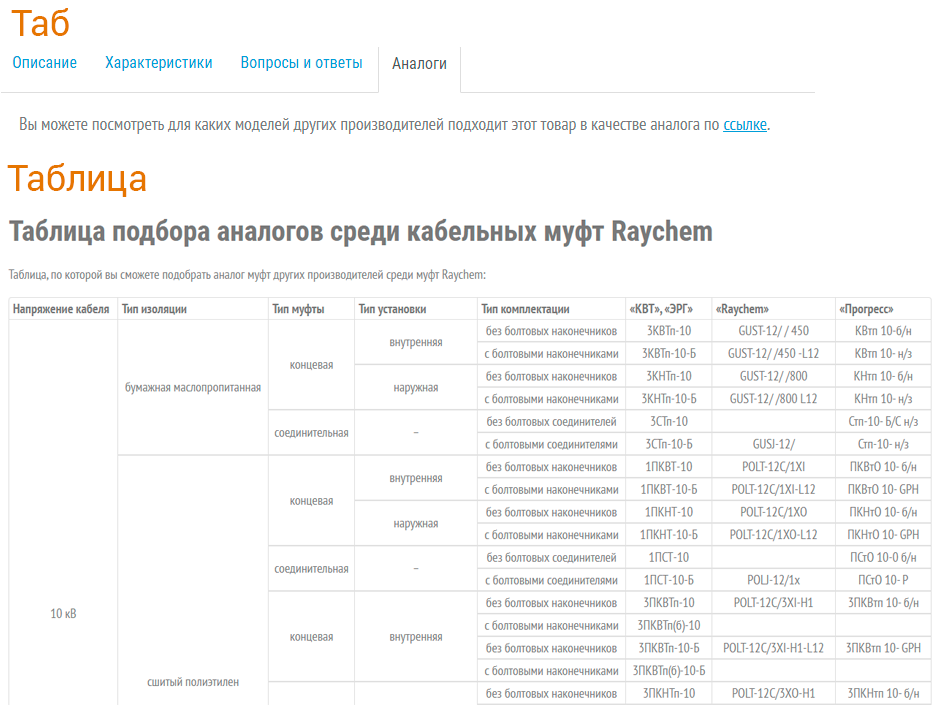Click cell '3КНТп-10'
This screenshot has height=706, width=937.
coord(669,376)
